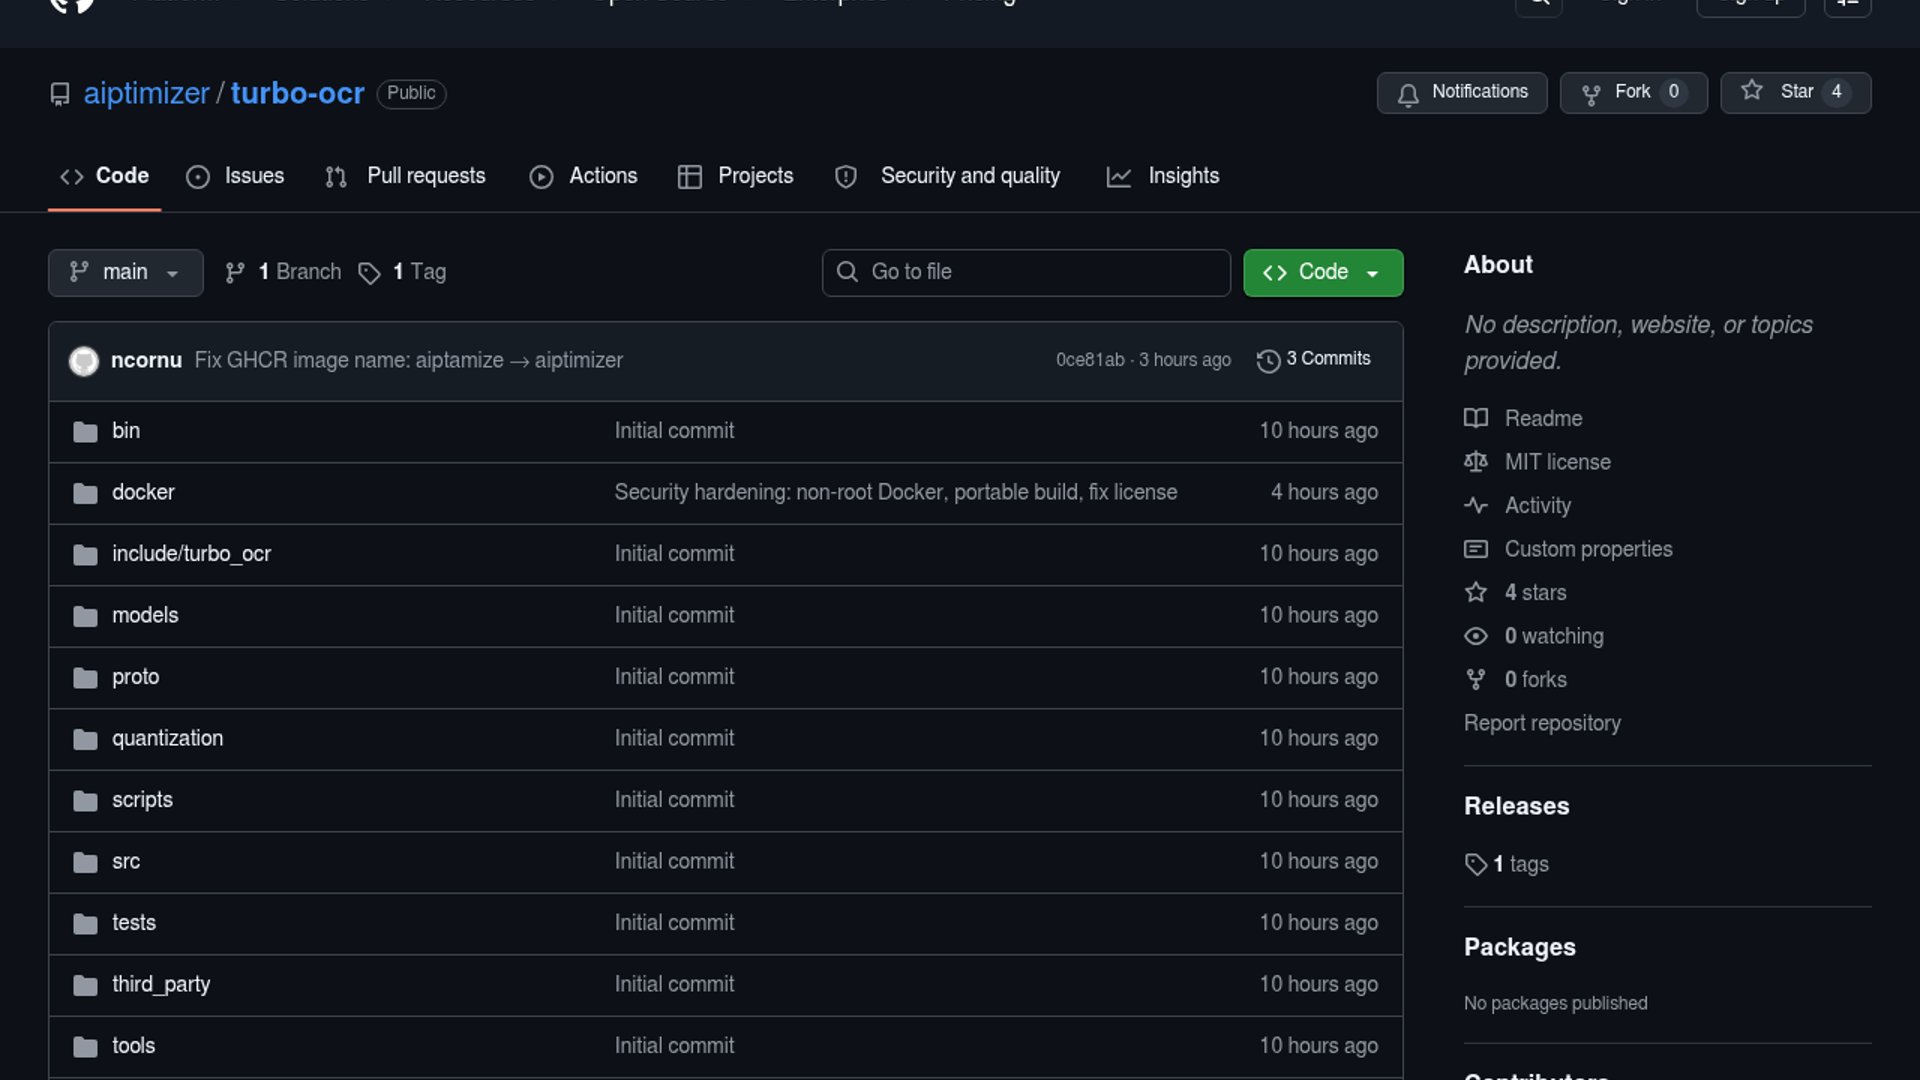Click the aiptimizer owner link
This screenshot has width=1920, height=1080.
146,93
